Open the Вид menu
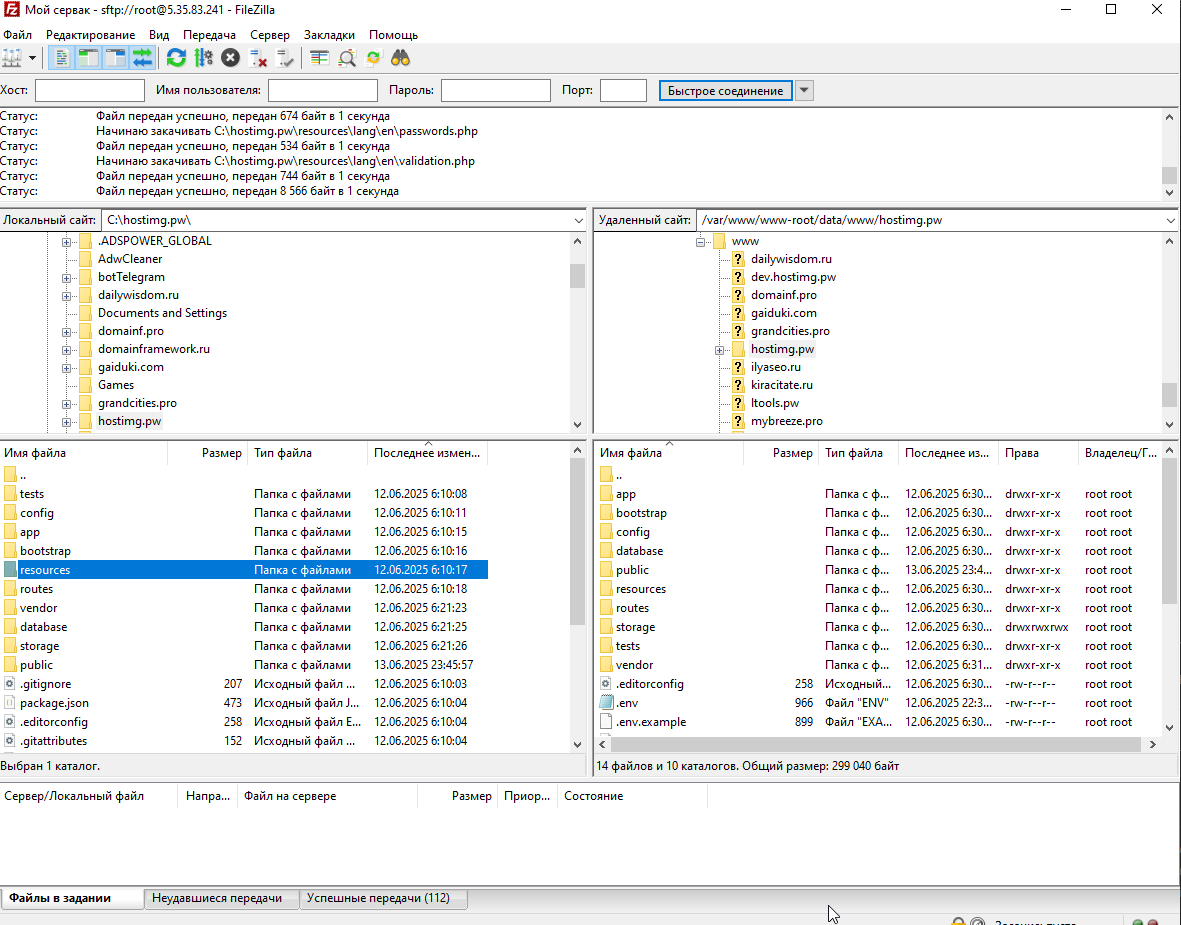This screenshot has height=925, width=1181. click(159, 35)
